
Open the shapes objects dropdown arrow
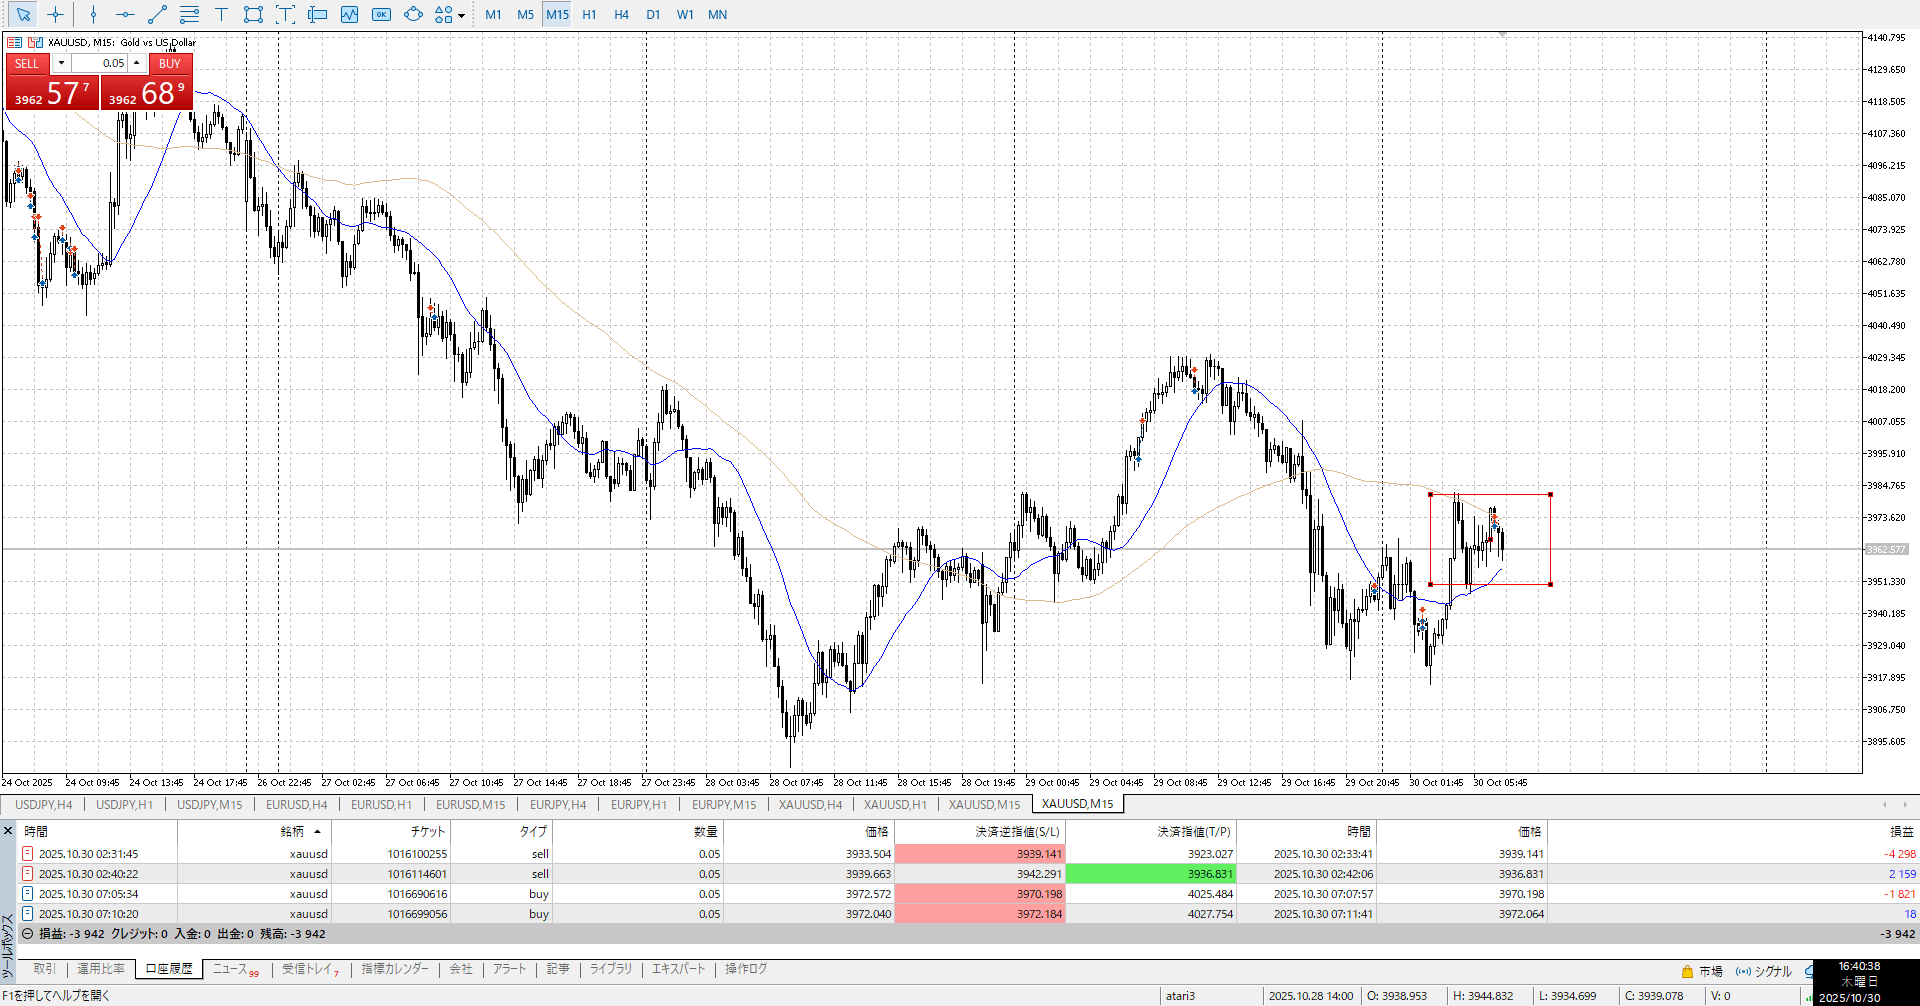[x=461, y=16]
